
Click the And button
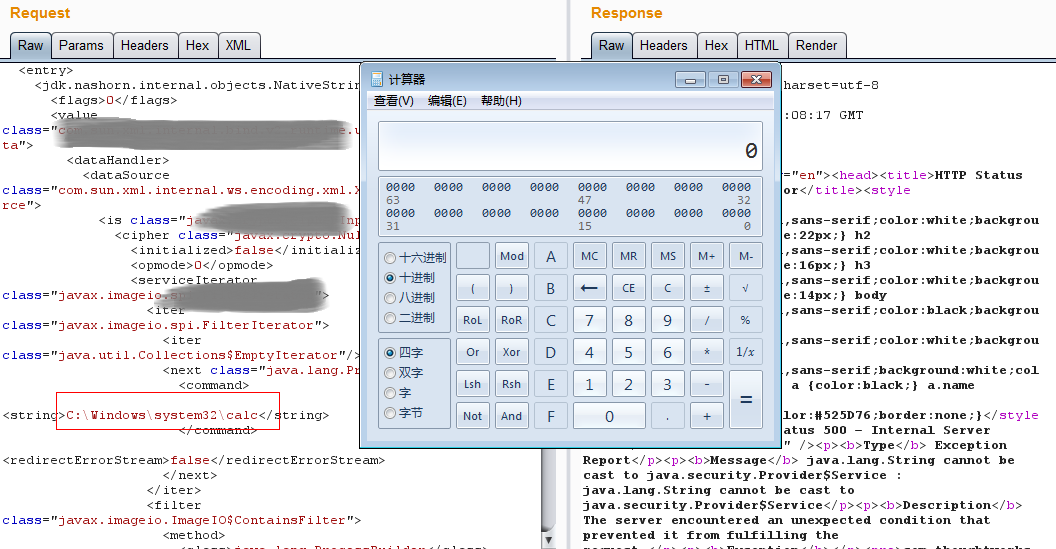[x=511, y=416]
